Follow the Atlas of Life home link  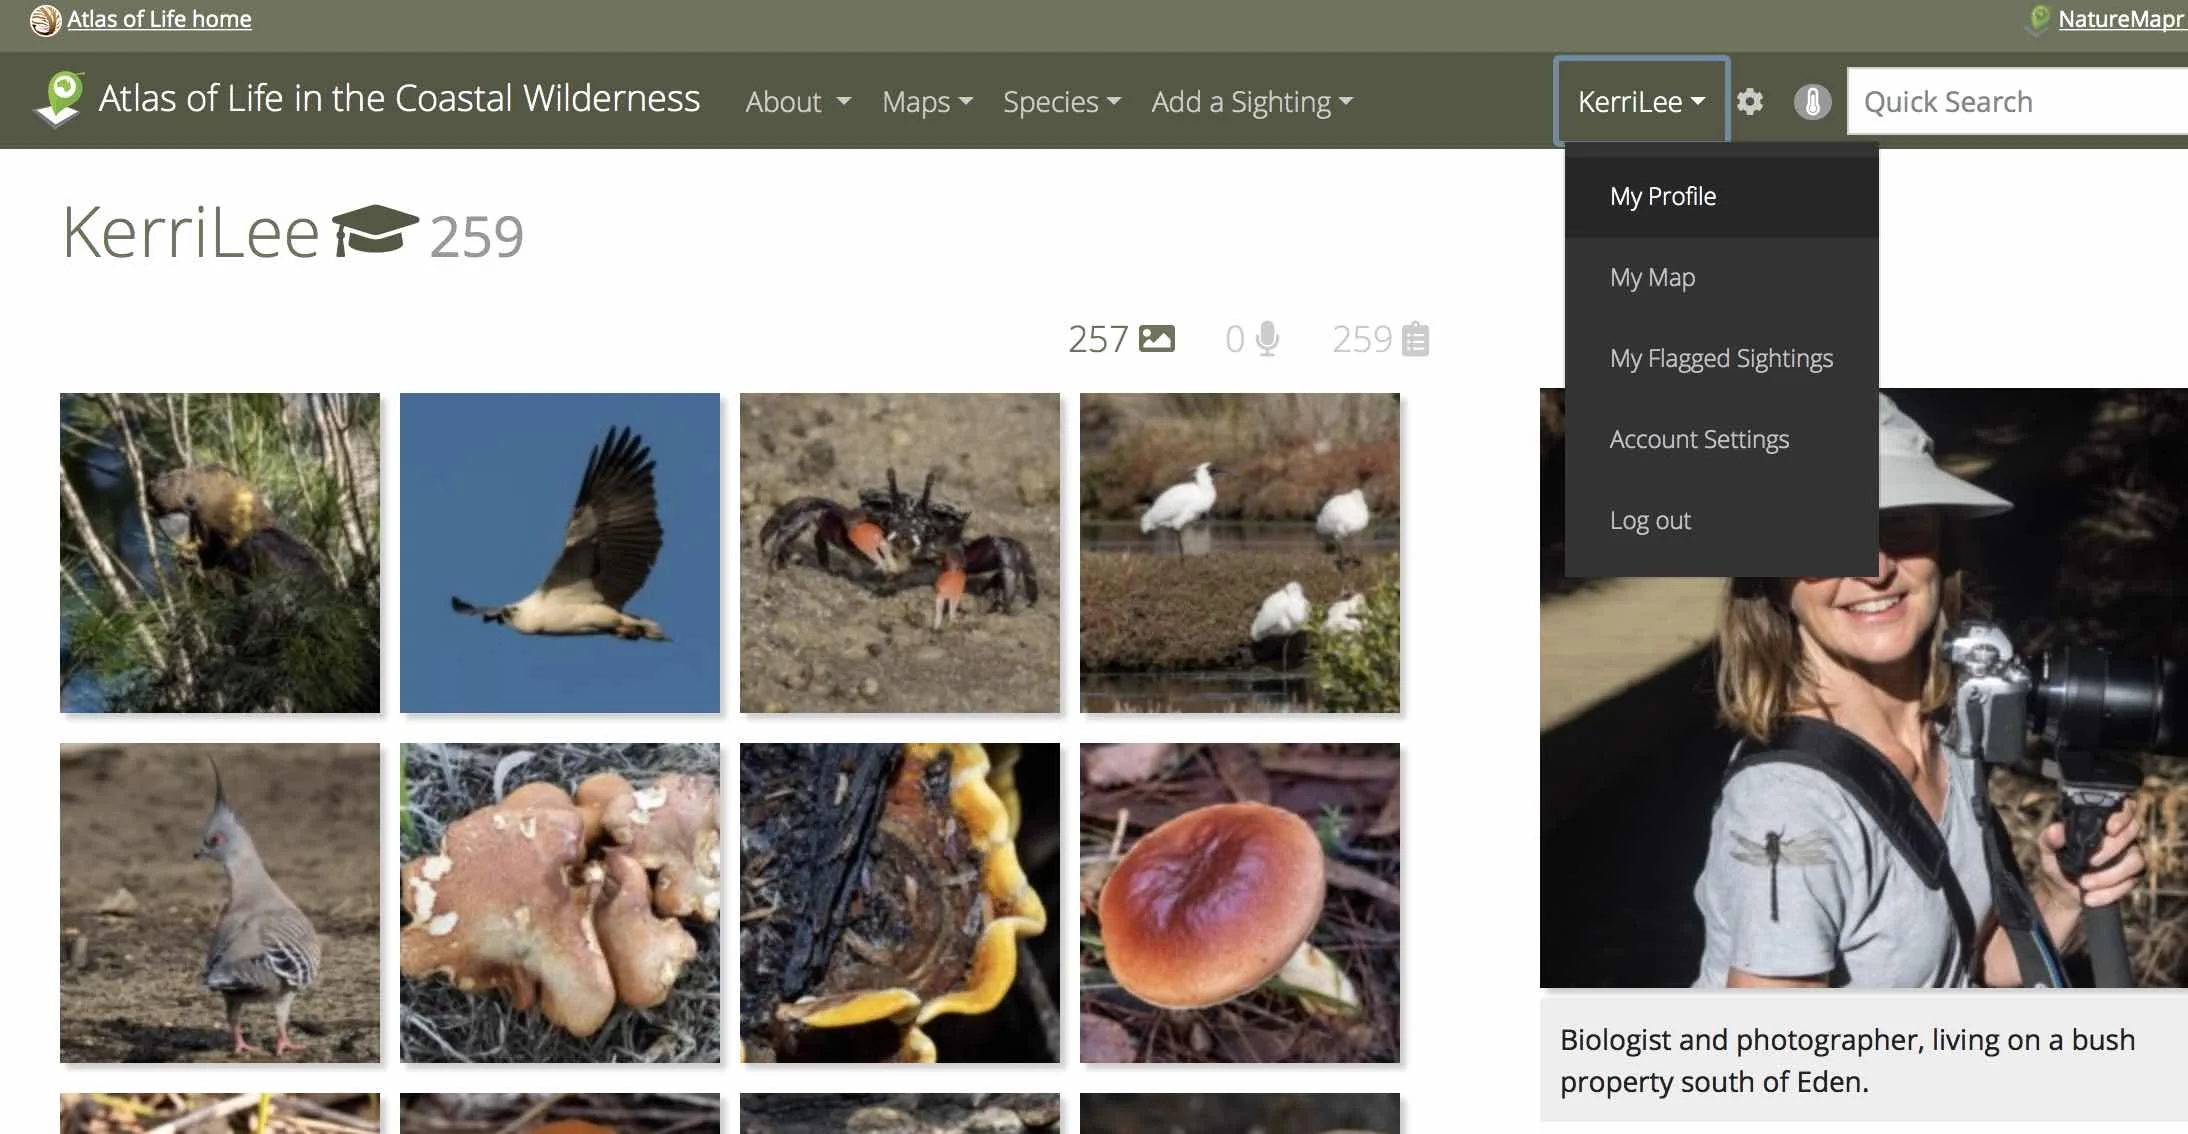[159, 19]
